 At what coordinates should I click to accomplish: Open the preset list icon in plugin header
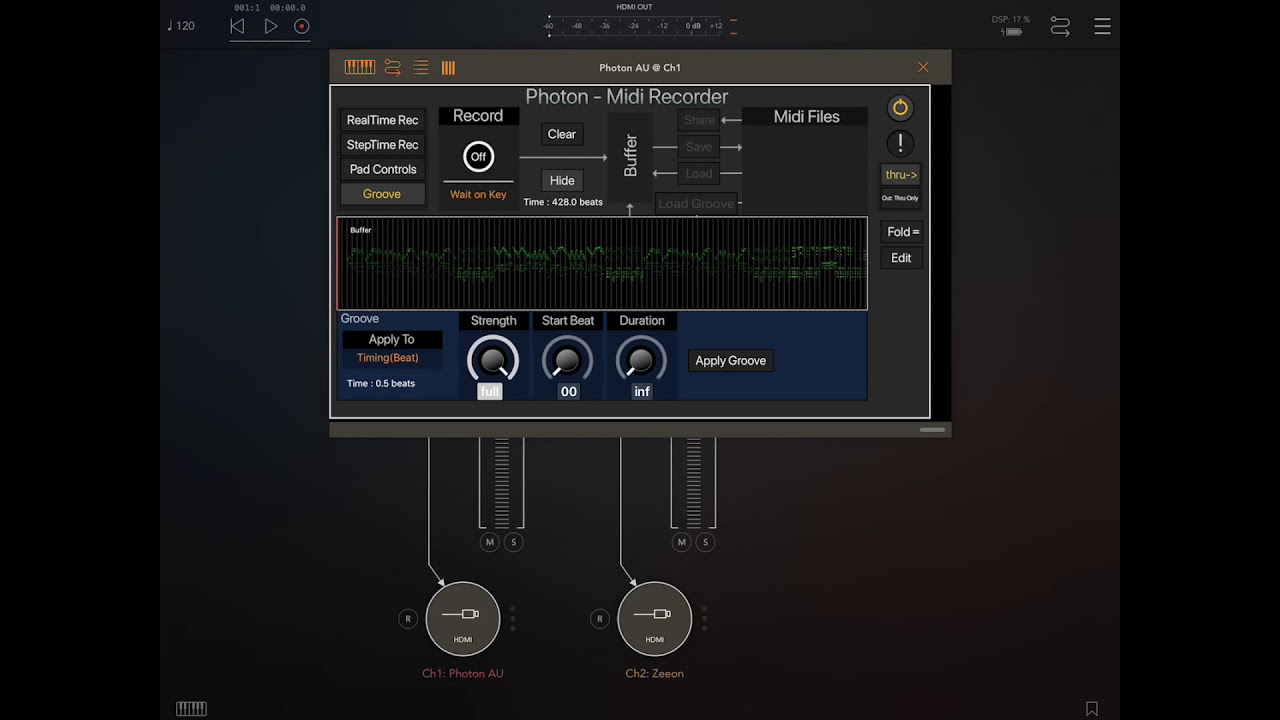(421, 67)
